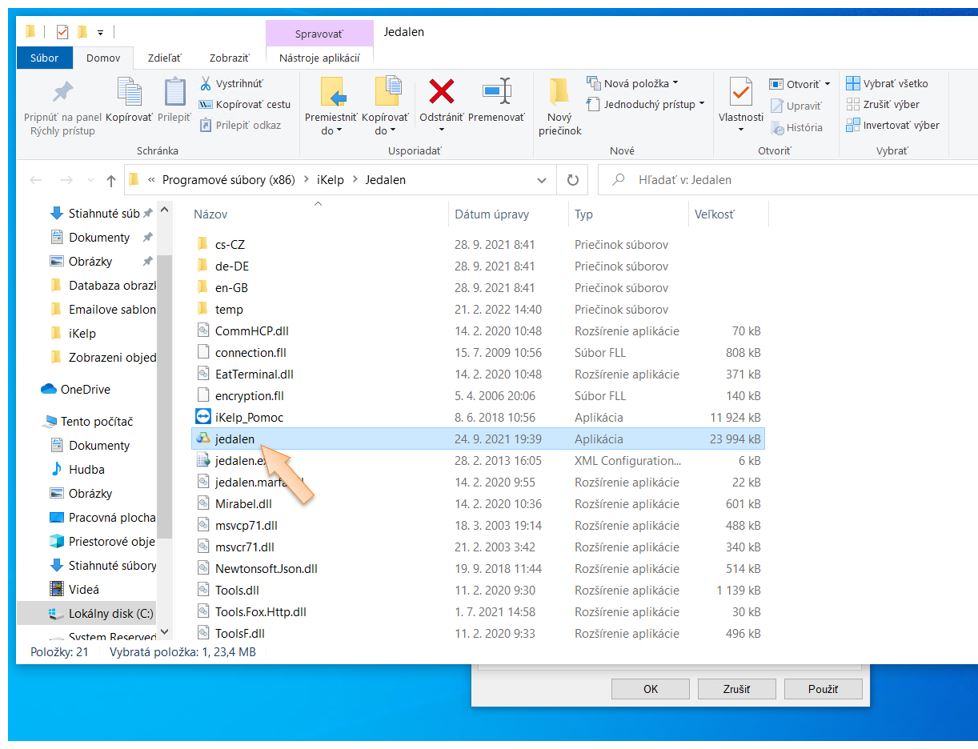Click the Hľadať v: Jedalen search field

click(790, 180)
